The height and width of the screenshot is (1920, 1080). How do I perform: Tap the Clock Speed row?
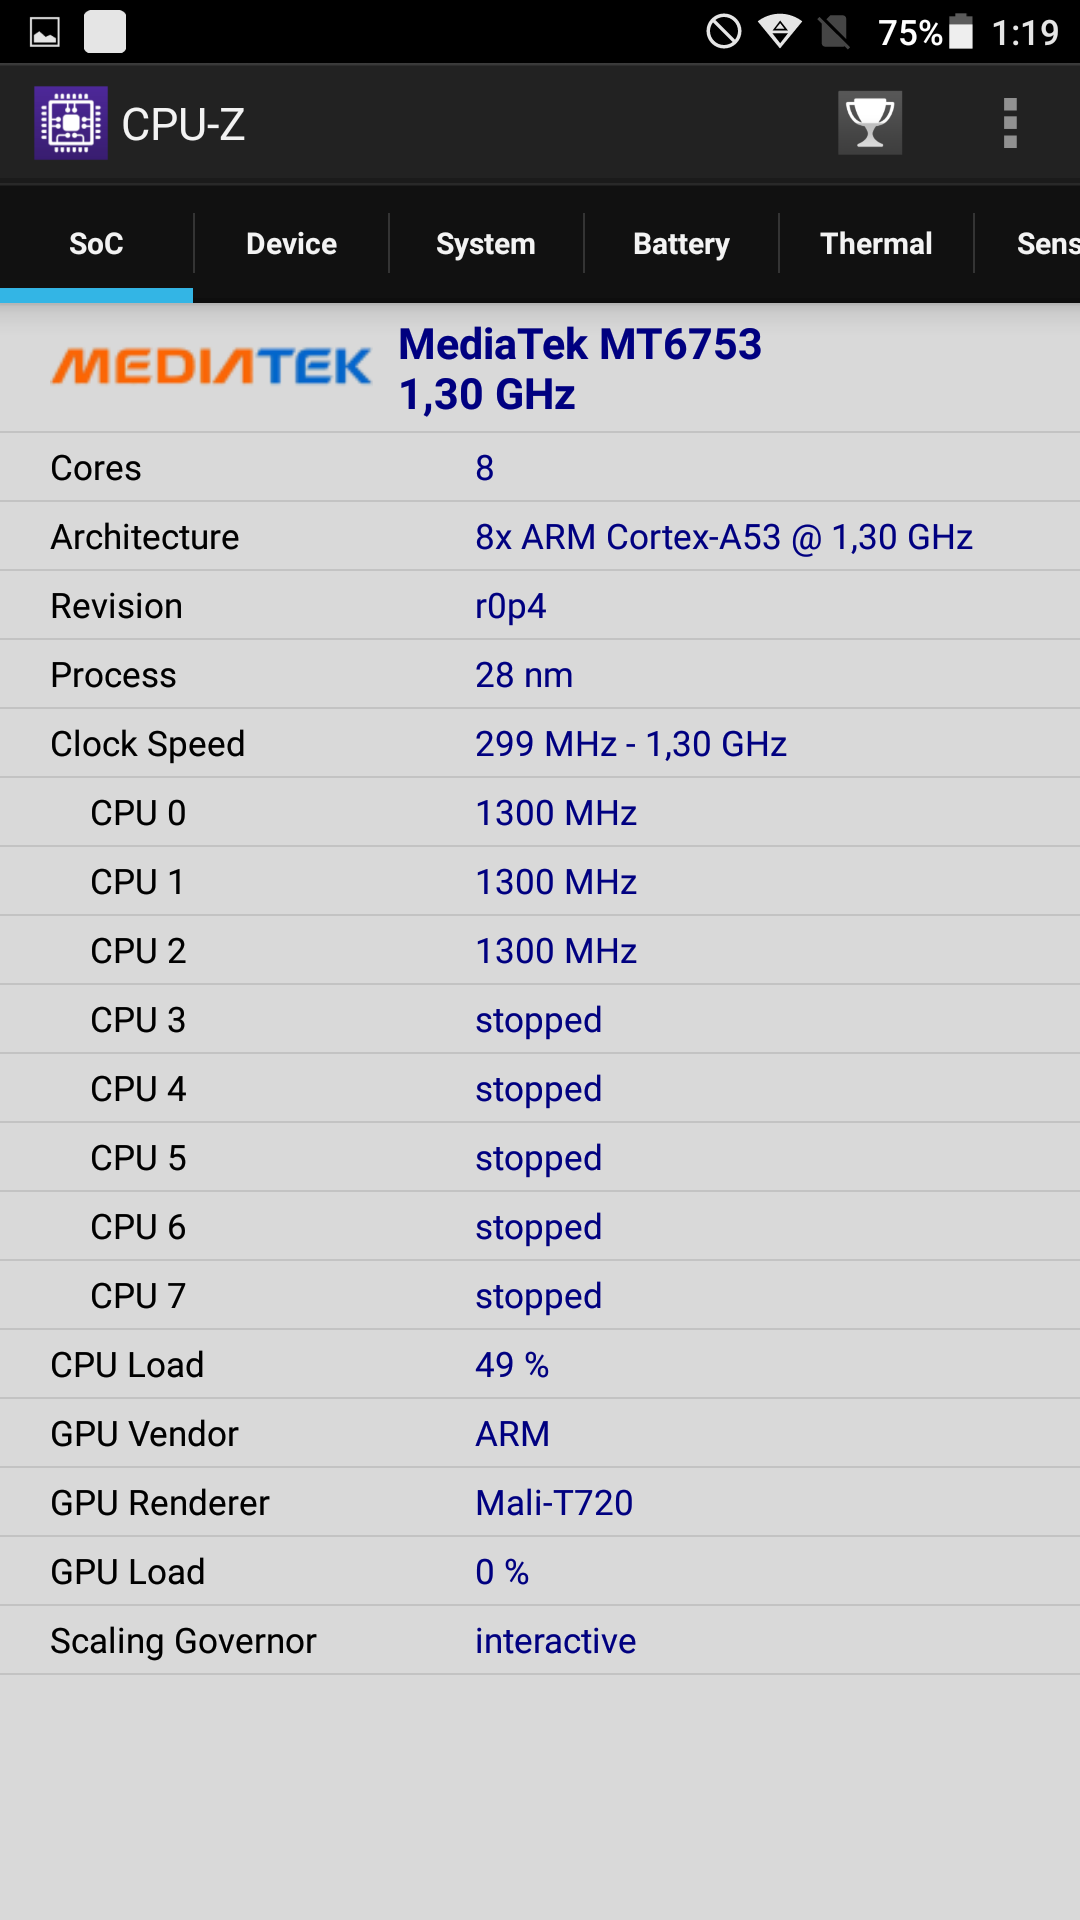[x=540, y=744]
